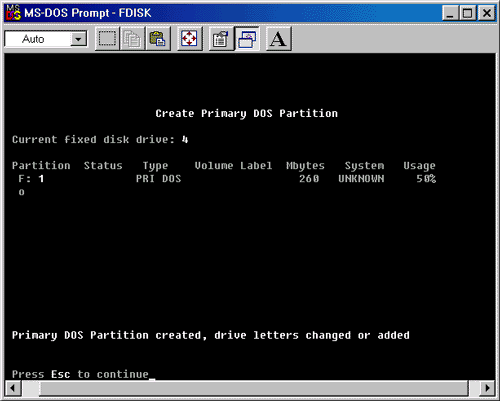Open the Properties toolbar icon
Screen dimensions: 500x401
pyautogui.click(x=221, y=39)
